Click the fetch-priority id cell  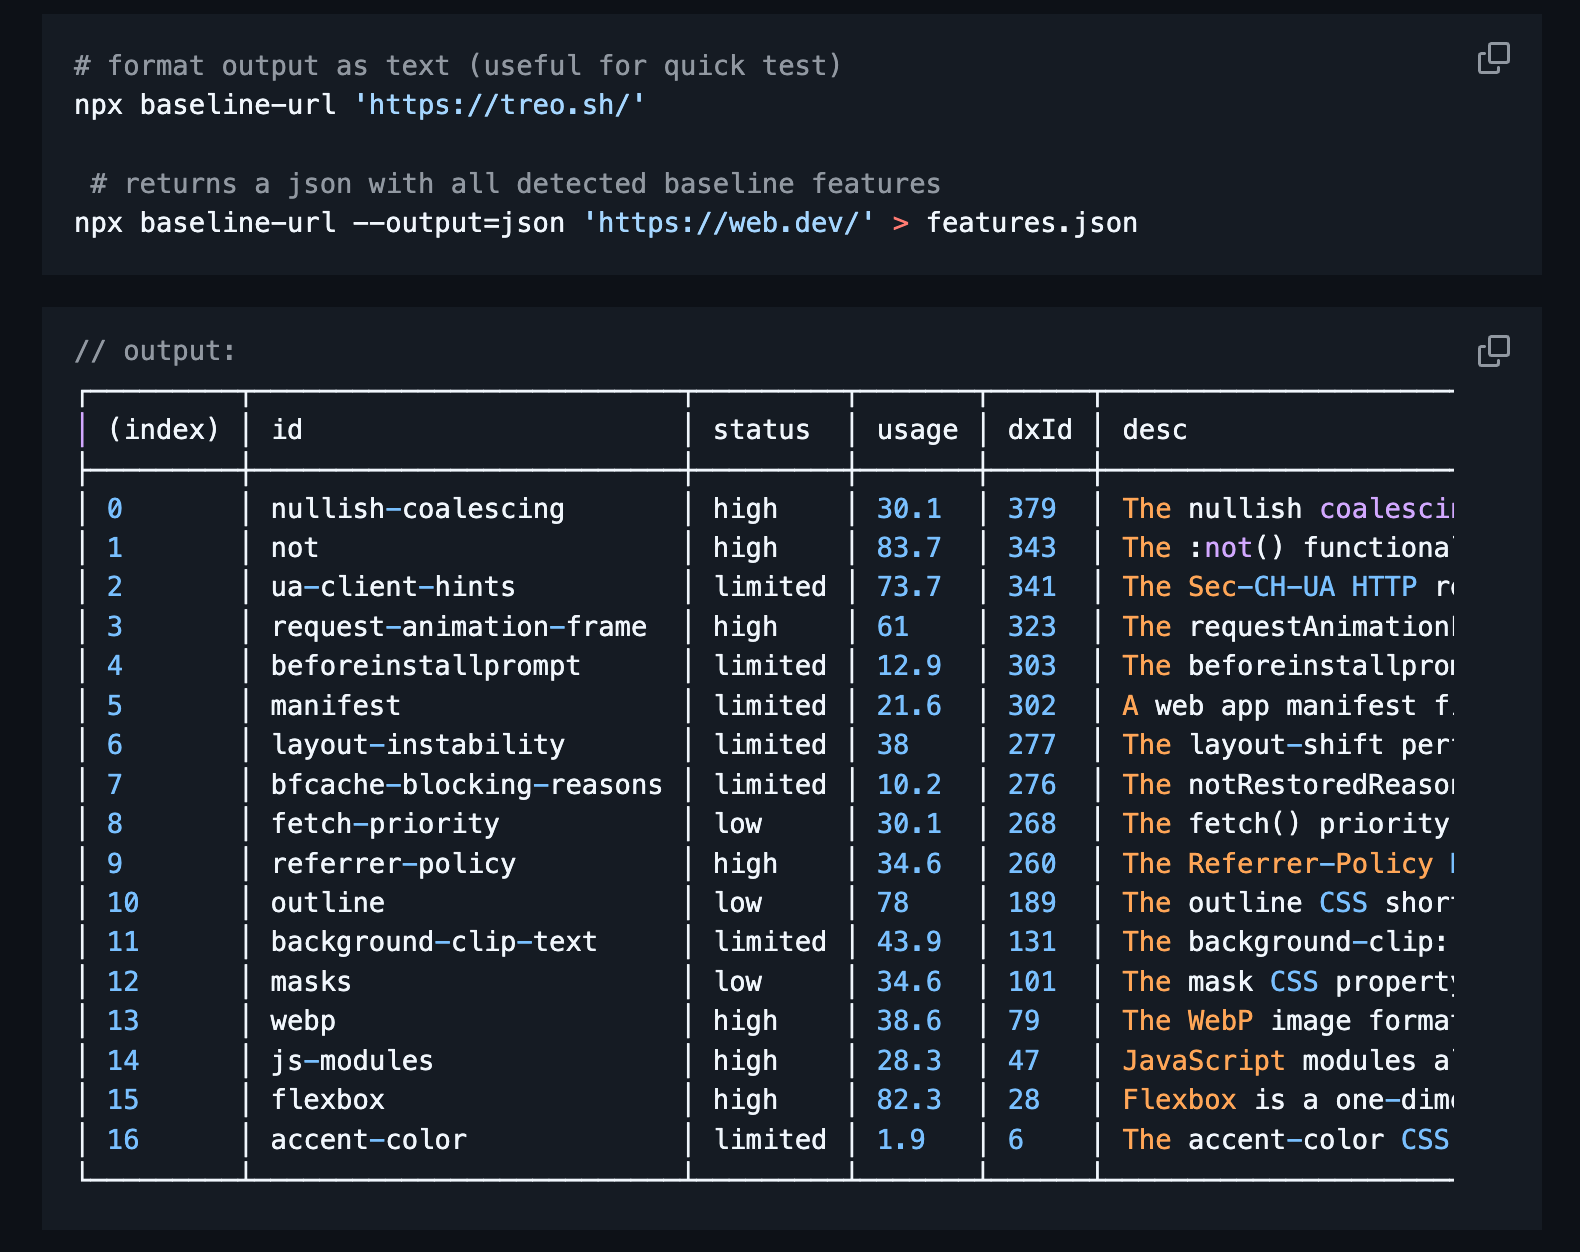385,824
